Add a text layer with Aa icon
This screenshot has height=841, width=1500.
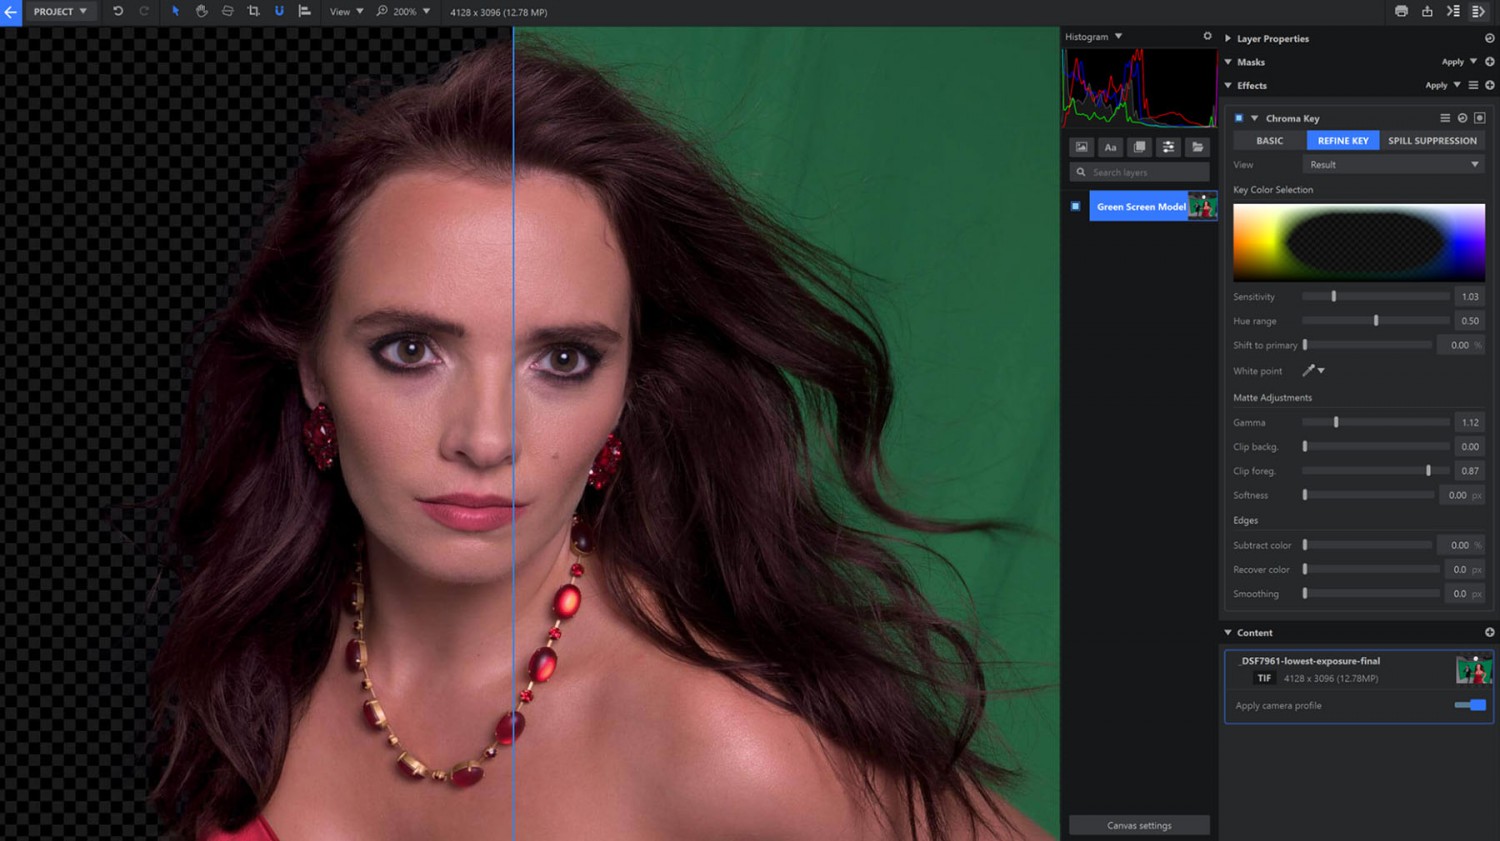click(1110, 147)
